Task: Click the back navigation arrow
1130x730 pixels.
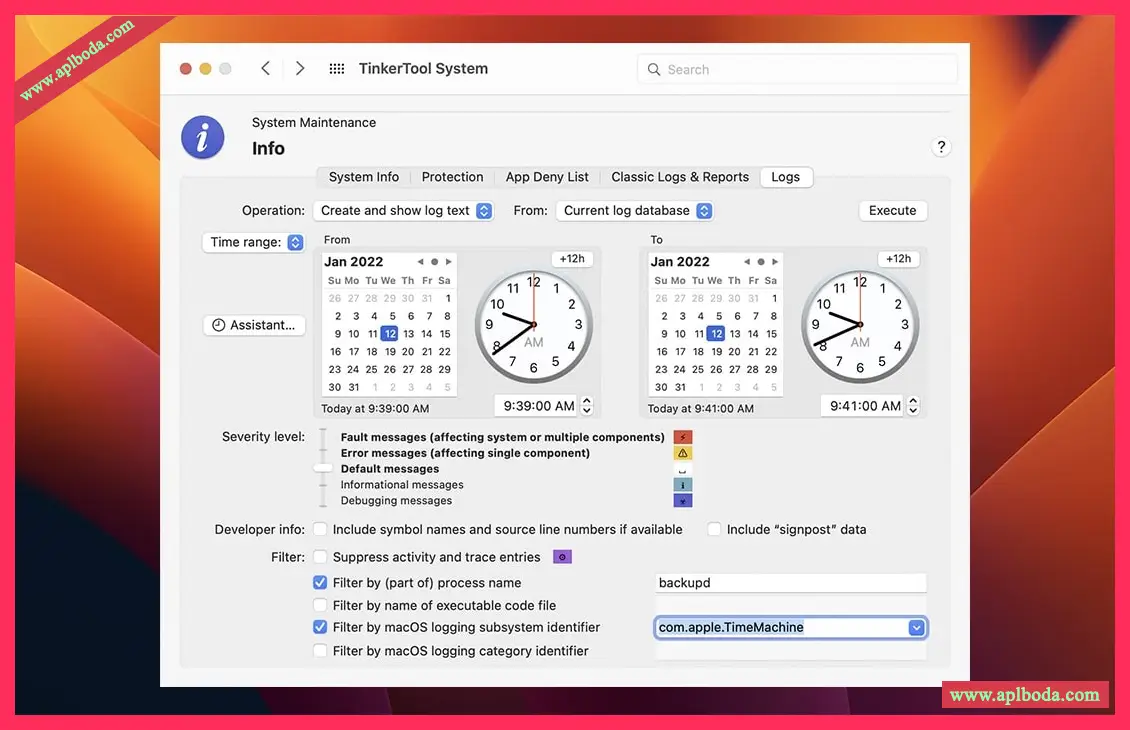Action: (x=265, y=68)
